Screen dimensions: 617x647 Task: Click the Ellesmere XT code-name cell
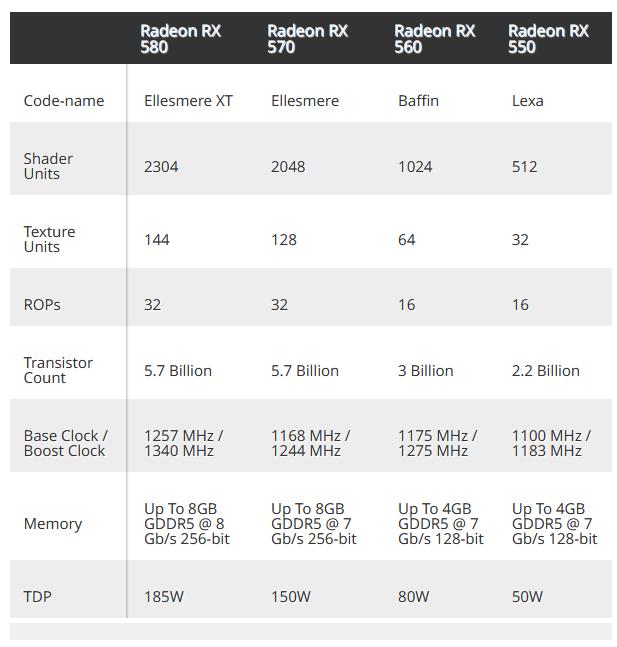[x=188, y=101]
